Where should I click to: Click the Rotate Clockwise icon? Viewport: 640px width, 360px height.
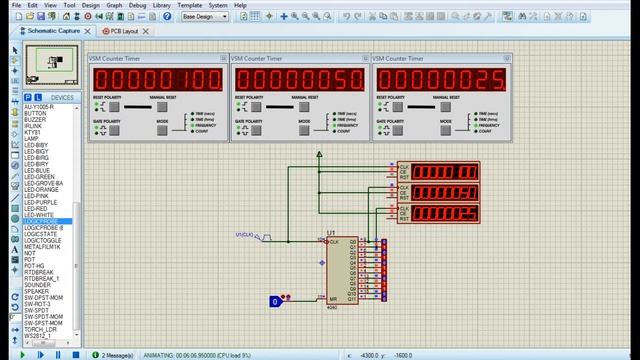click(x=15, y=297)
